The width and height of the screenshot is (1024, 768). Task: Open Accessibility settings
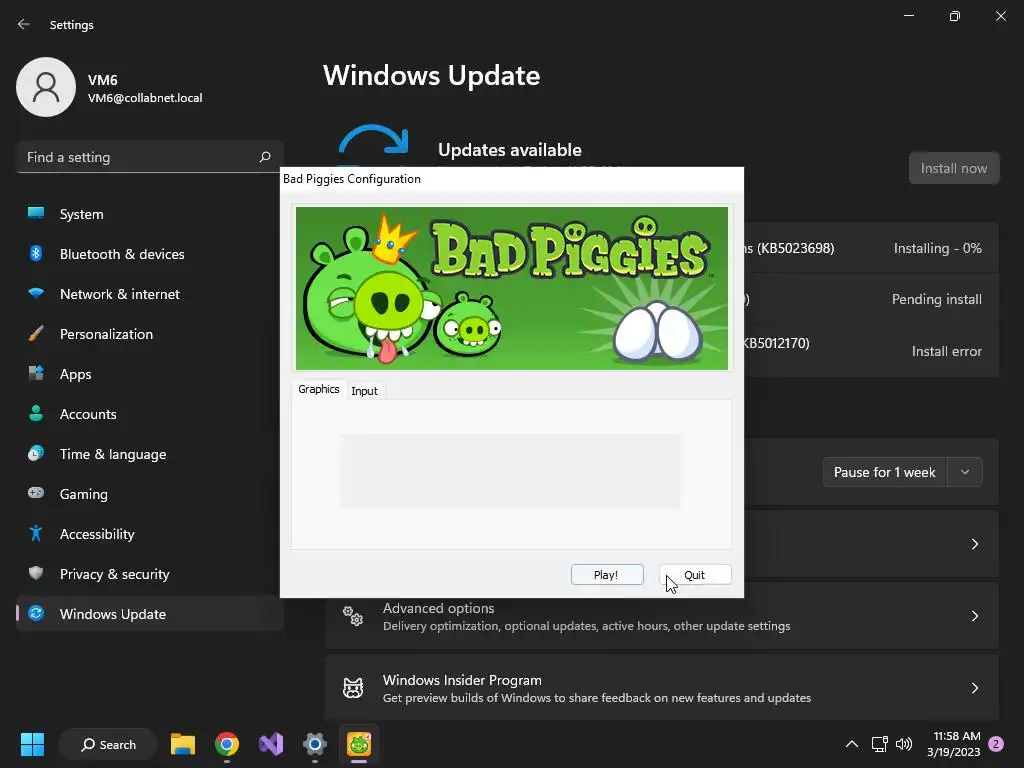tap(150, 534)
